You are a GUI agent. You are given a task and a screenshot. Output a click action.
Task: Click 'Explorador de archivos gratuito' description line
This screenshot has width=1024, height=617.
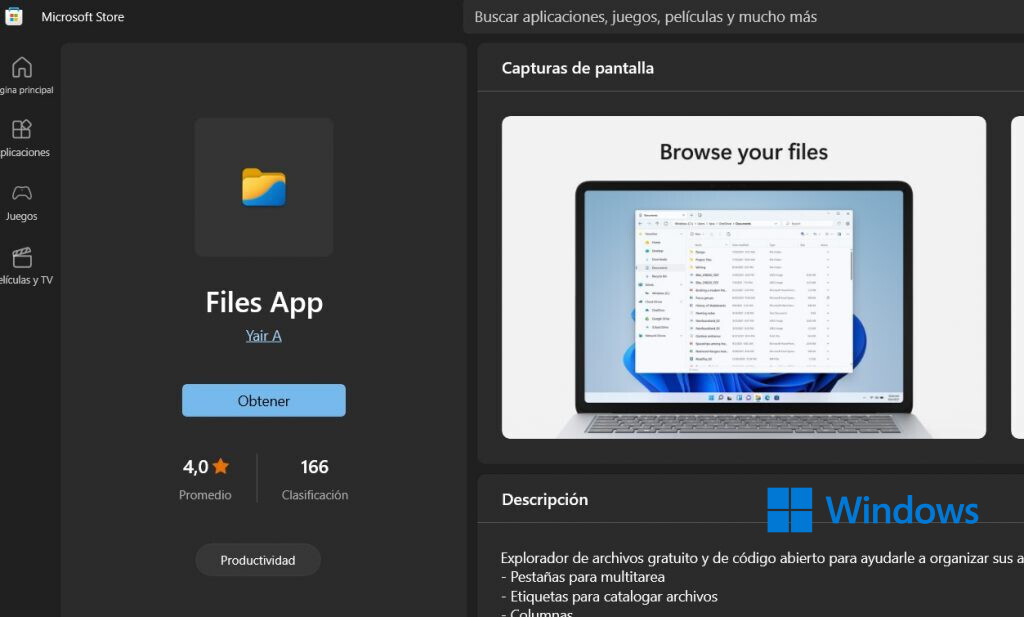[x=761, y=558]
